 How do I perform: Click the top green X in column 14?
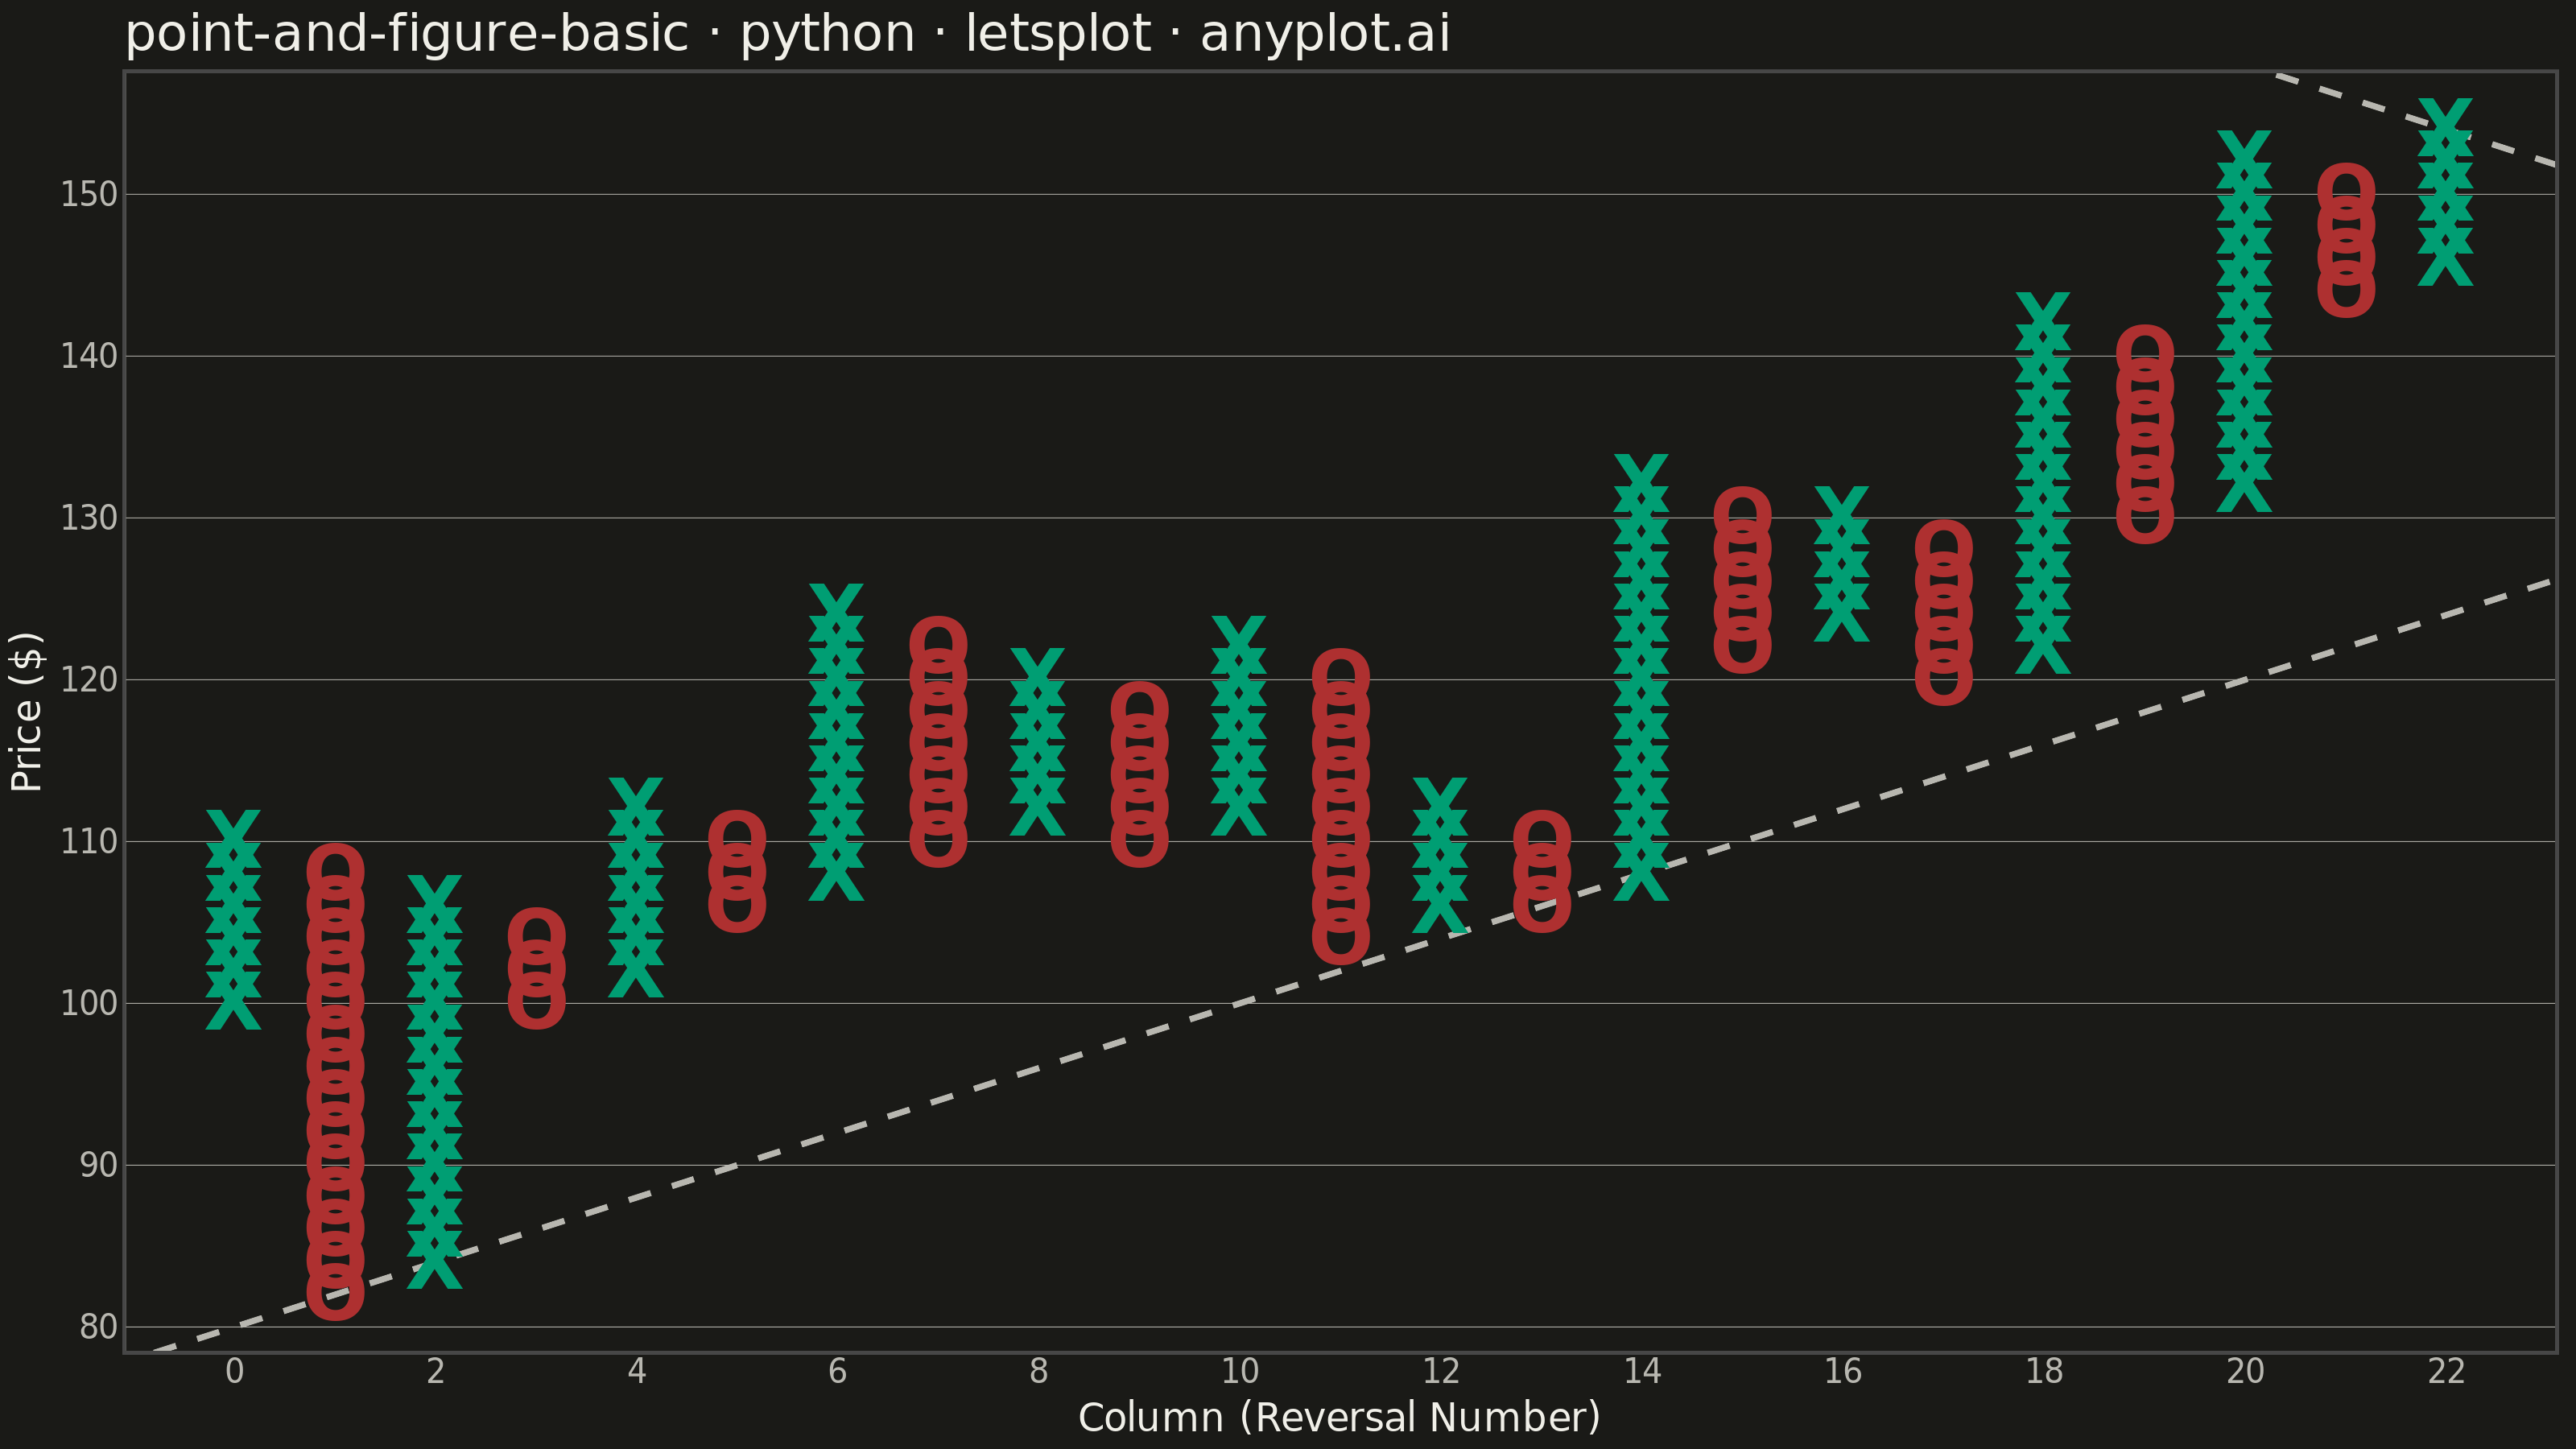[x=1641, y=482]
